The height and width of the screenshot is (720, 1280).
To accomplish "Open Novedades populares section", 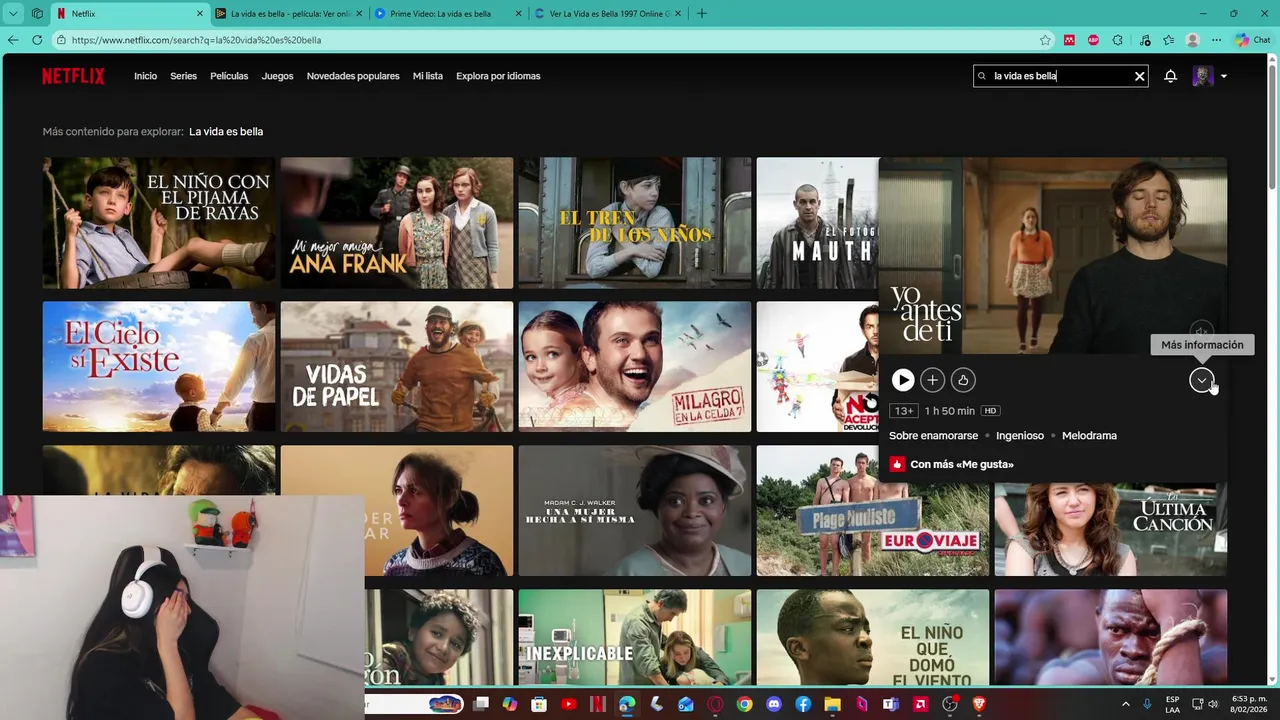I will [353, 76].
